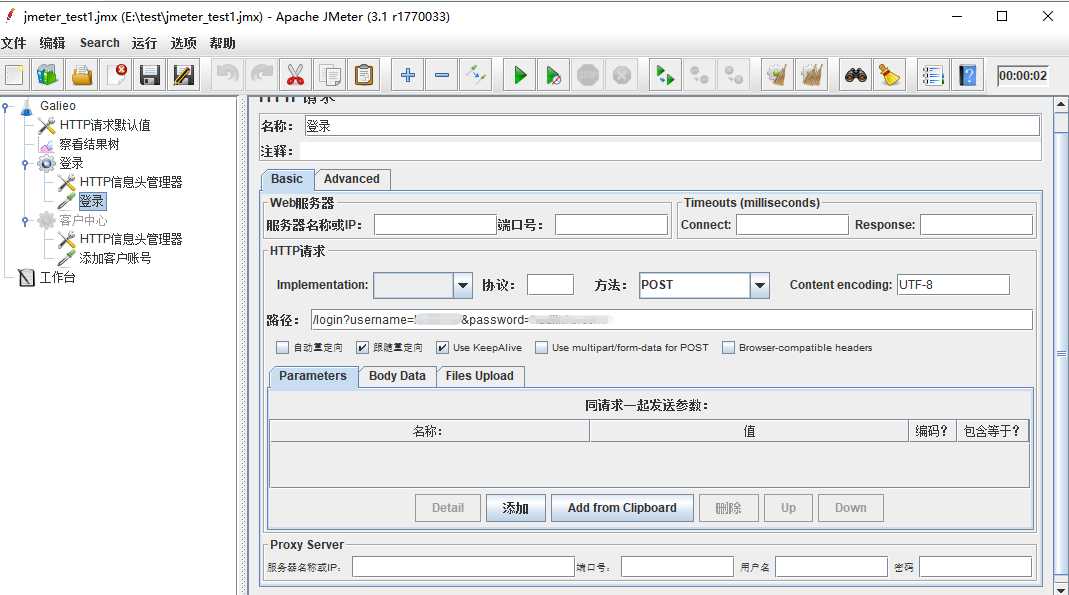This screenshot has width=1069, height=595.
Task: Click the Cut scissors icon
Action: click(x=295, y=75)
